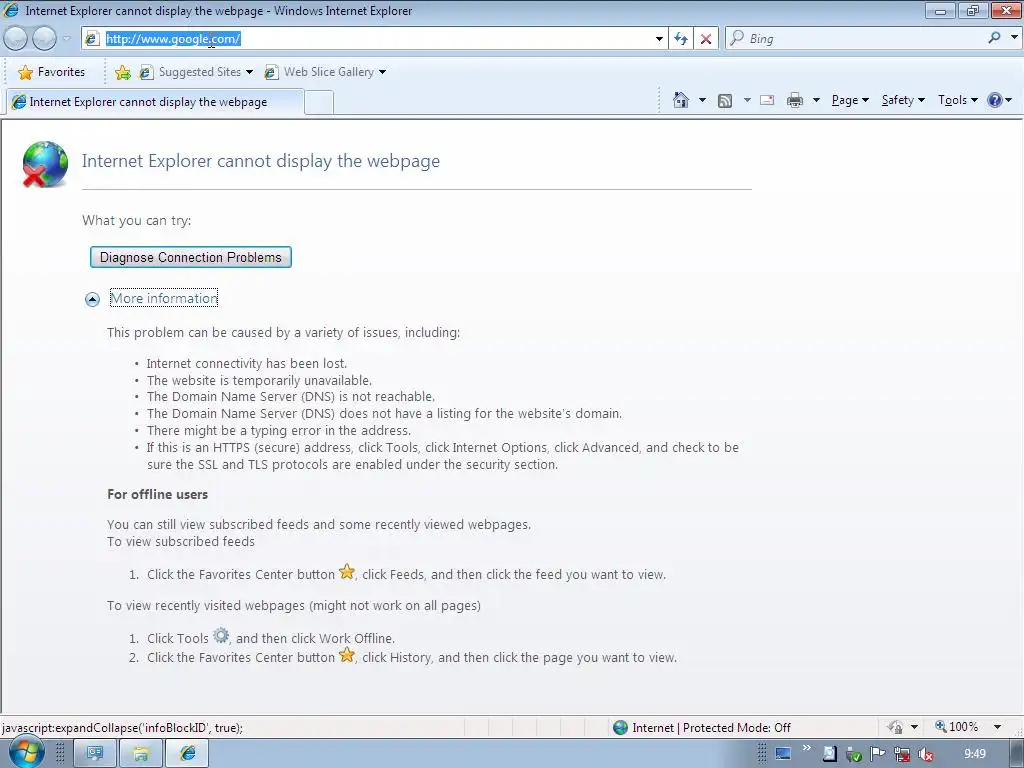This screenshot has height=768, width=1024.
Task: Show hidden tray icons chevron
Action: click(807, 748)
